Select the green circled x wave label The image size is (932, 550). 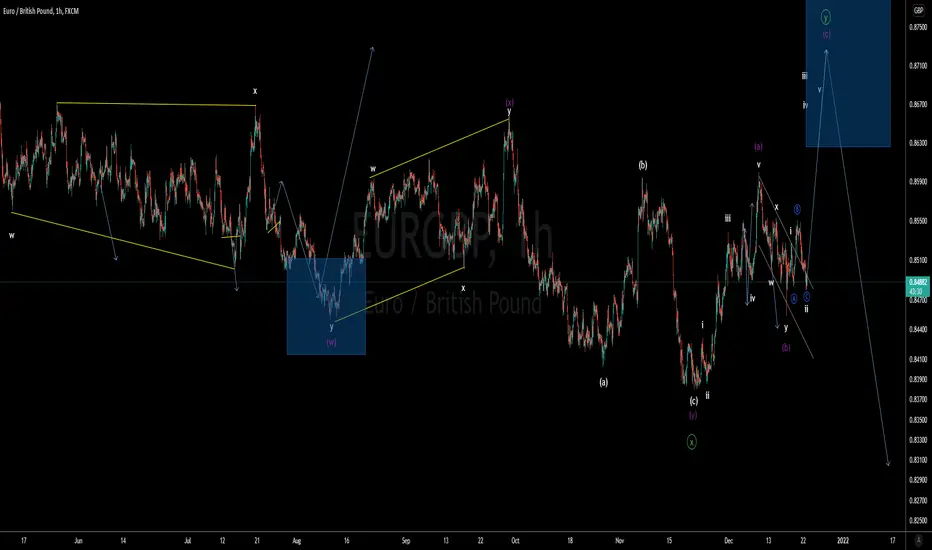692,442
